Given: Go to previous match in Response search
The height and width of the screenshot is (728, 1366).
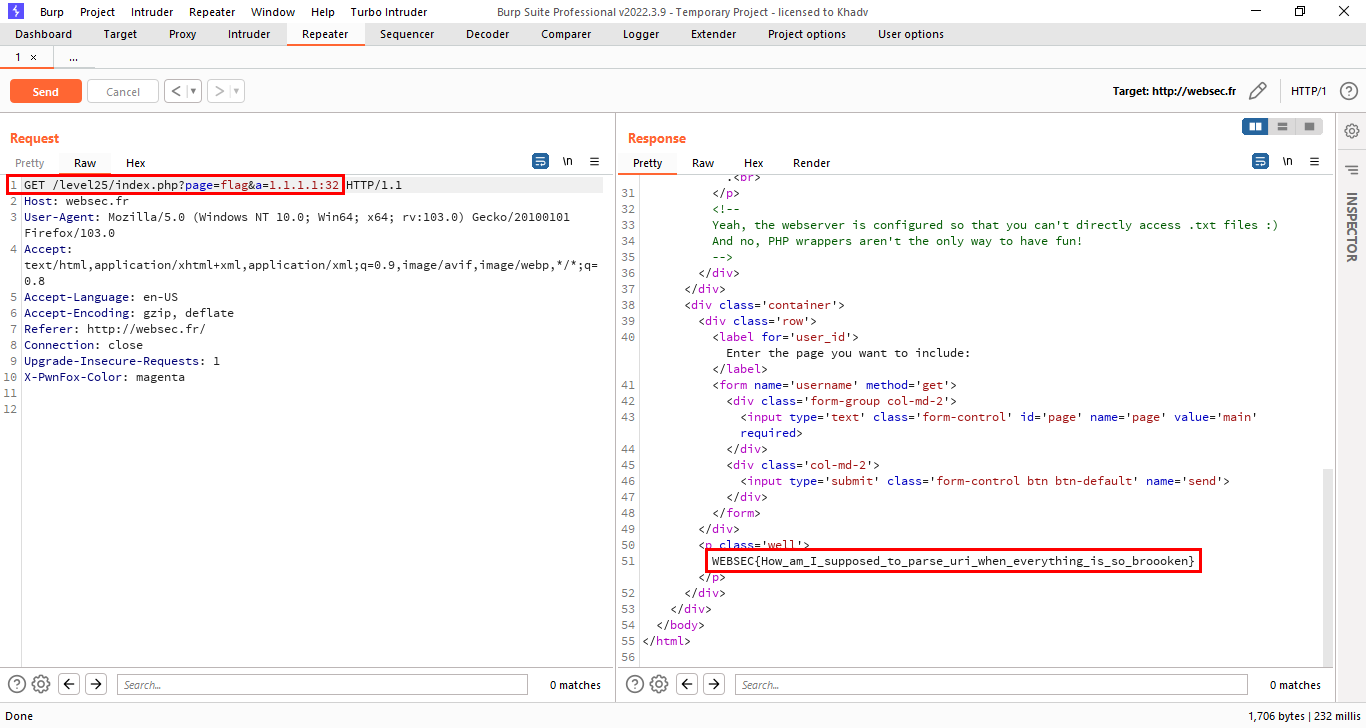Looking at the screenshot, I should (x=687, y=684).
